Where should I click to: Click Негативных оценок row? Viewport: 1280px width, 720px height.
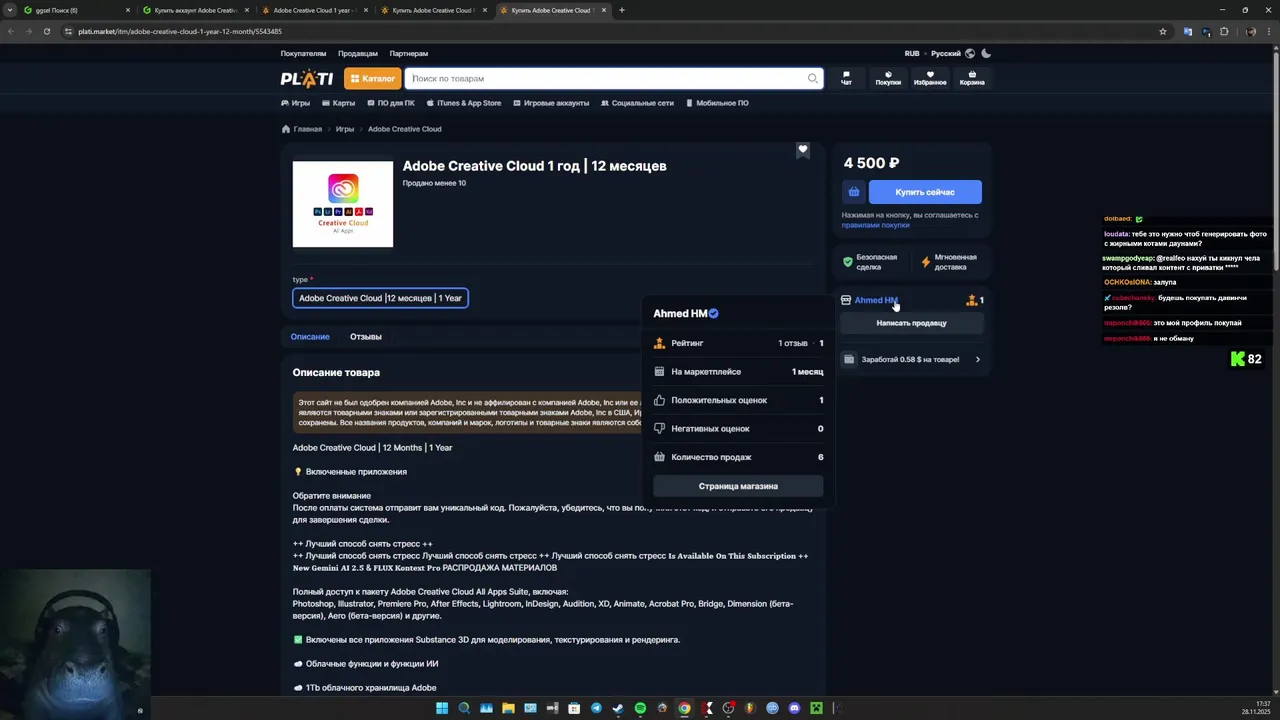pyautogui.click(x=738, y=429)
